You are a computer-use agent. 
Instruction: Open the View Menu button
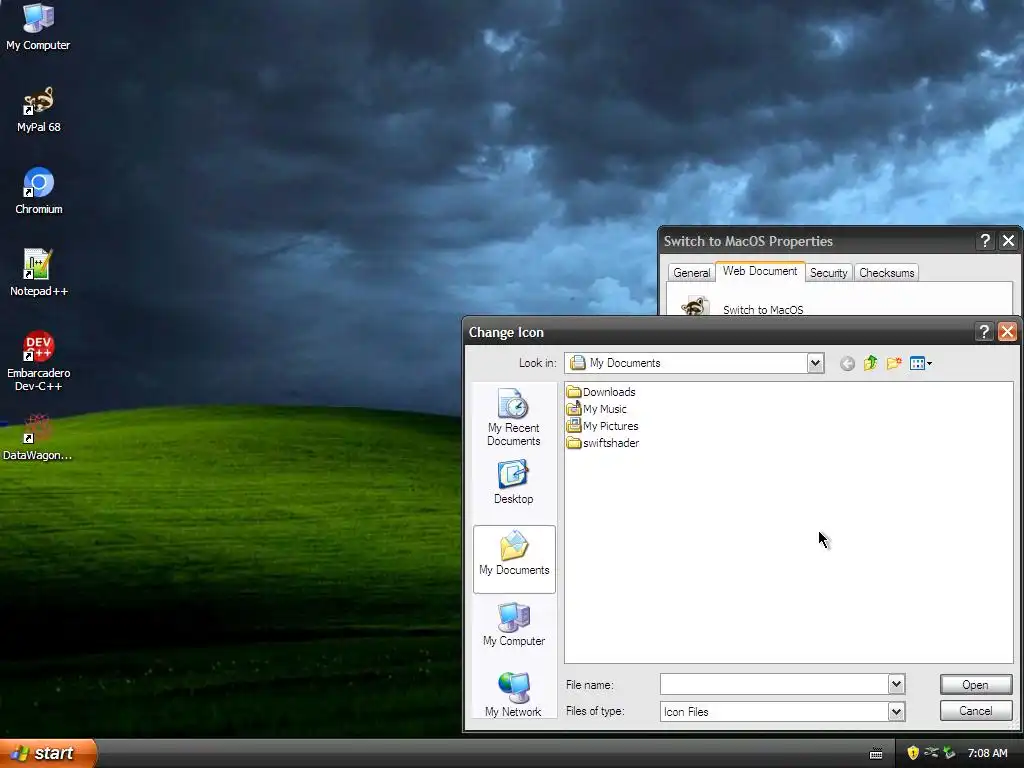coord(920,363)
